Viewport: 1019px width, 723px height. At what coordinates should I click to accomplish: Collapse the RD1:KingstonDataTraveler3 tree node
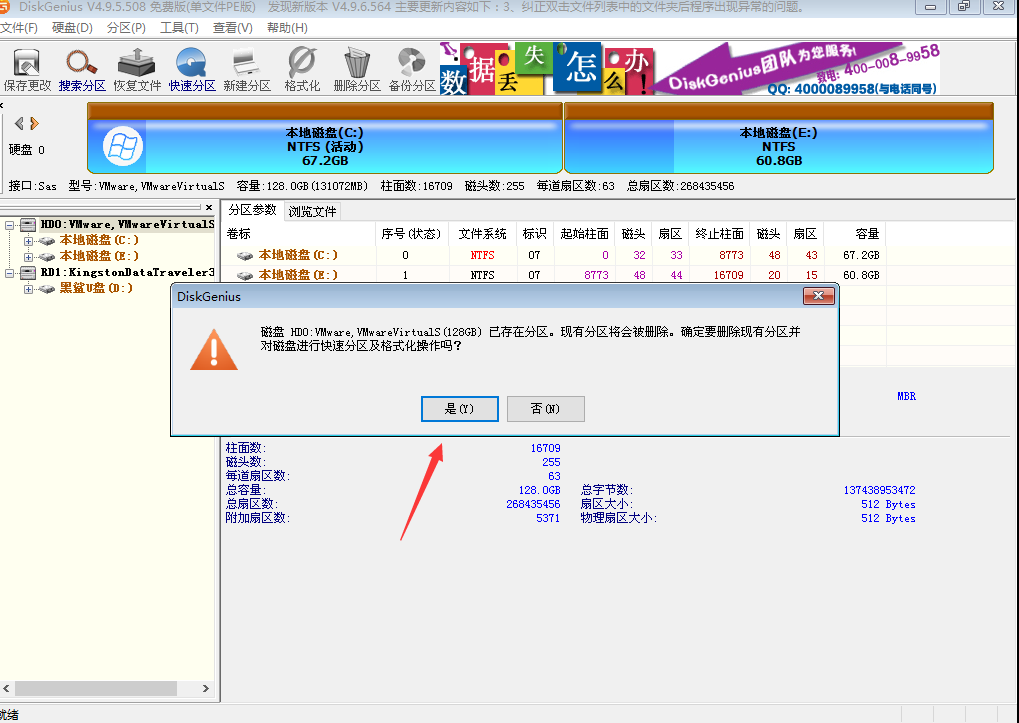click(x=7, y=272)
